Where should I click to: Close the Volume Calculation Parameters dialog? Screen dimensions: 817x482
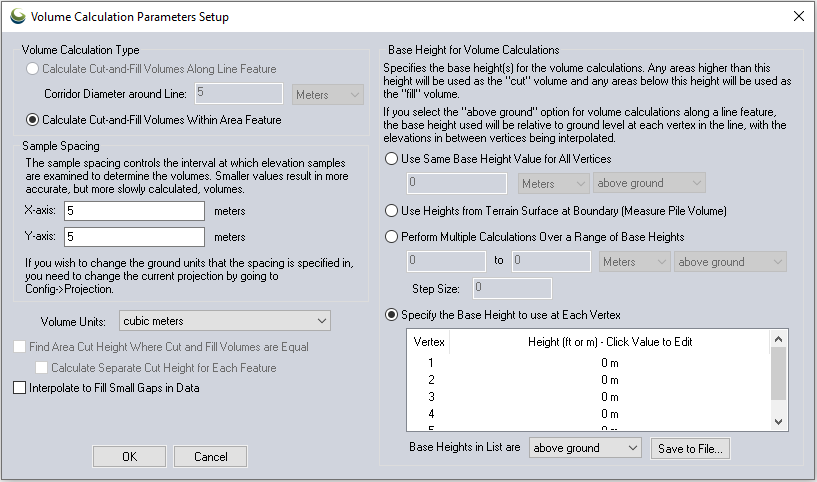point(797,16)
